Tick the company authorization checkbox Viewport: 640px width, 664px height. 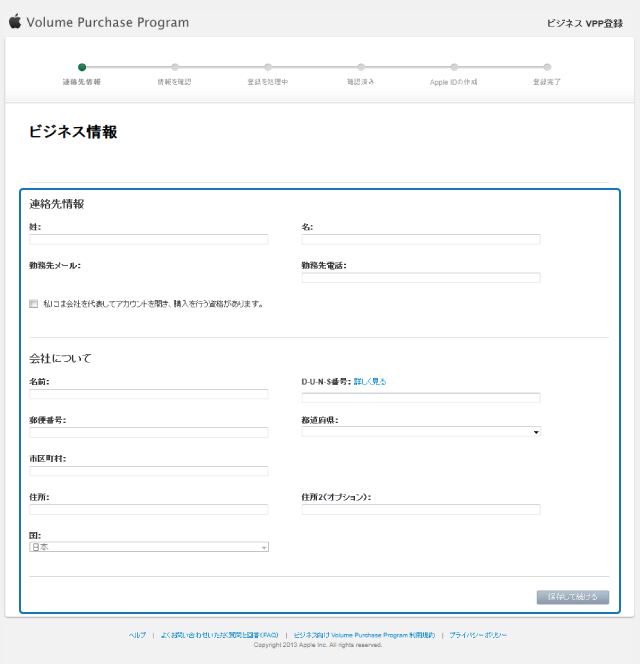coord(34,303)
